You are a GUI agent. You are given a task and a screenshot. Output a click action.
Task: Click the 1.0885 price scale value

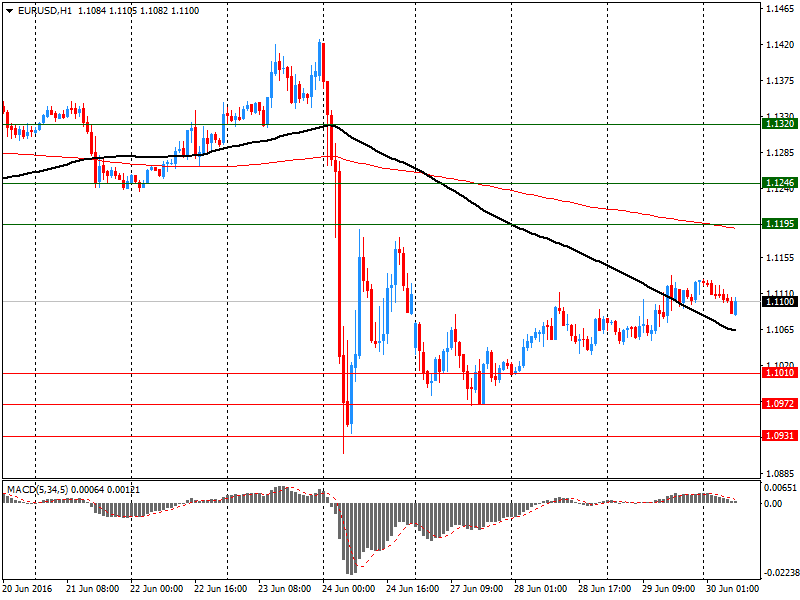tap(780, 473)
